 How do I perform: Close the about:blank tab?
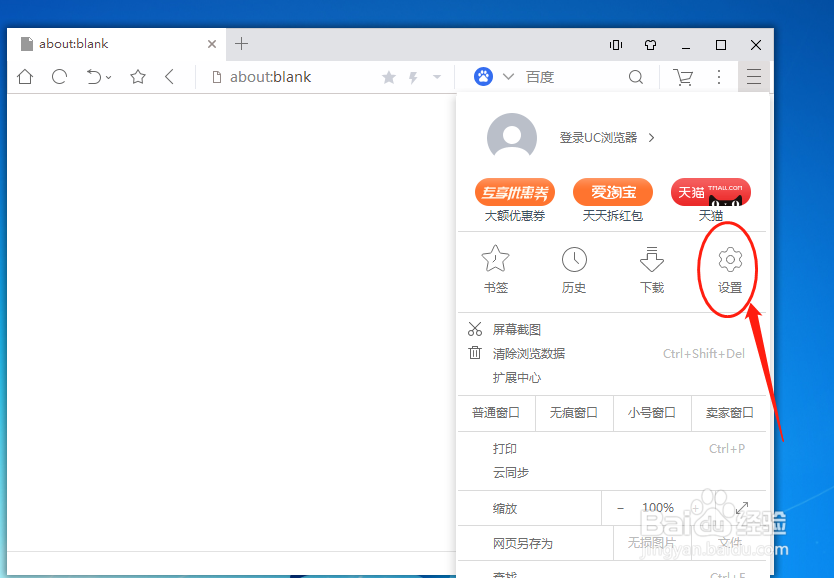tap(212, 44)
